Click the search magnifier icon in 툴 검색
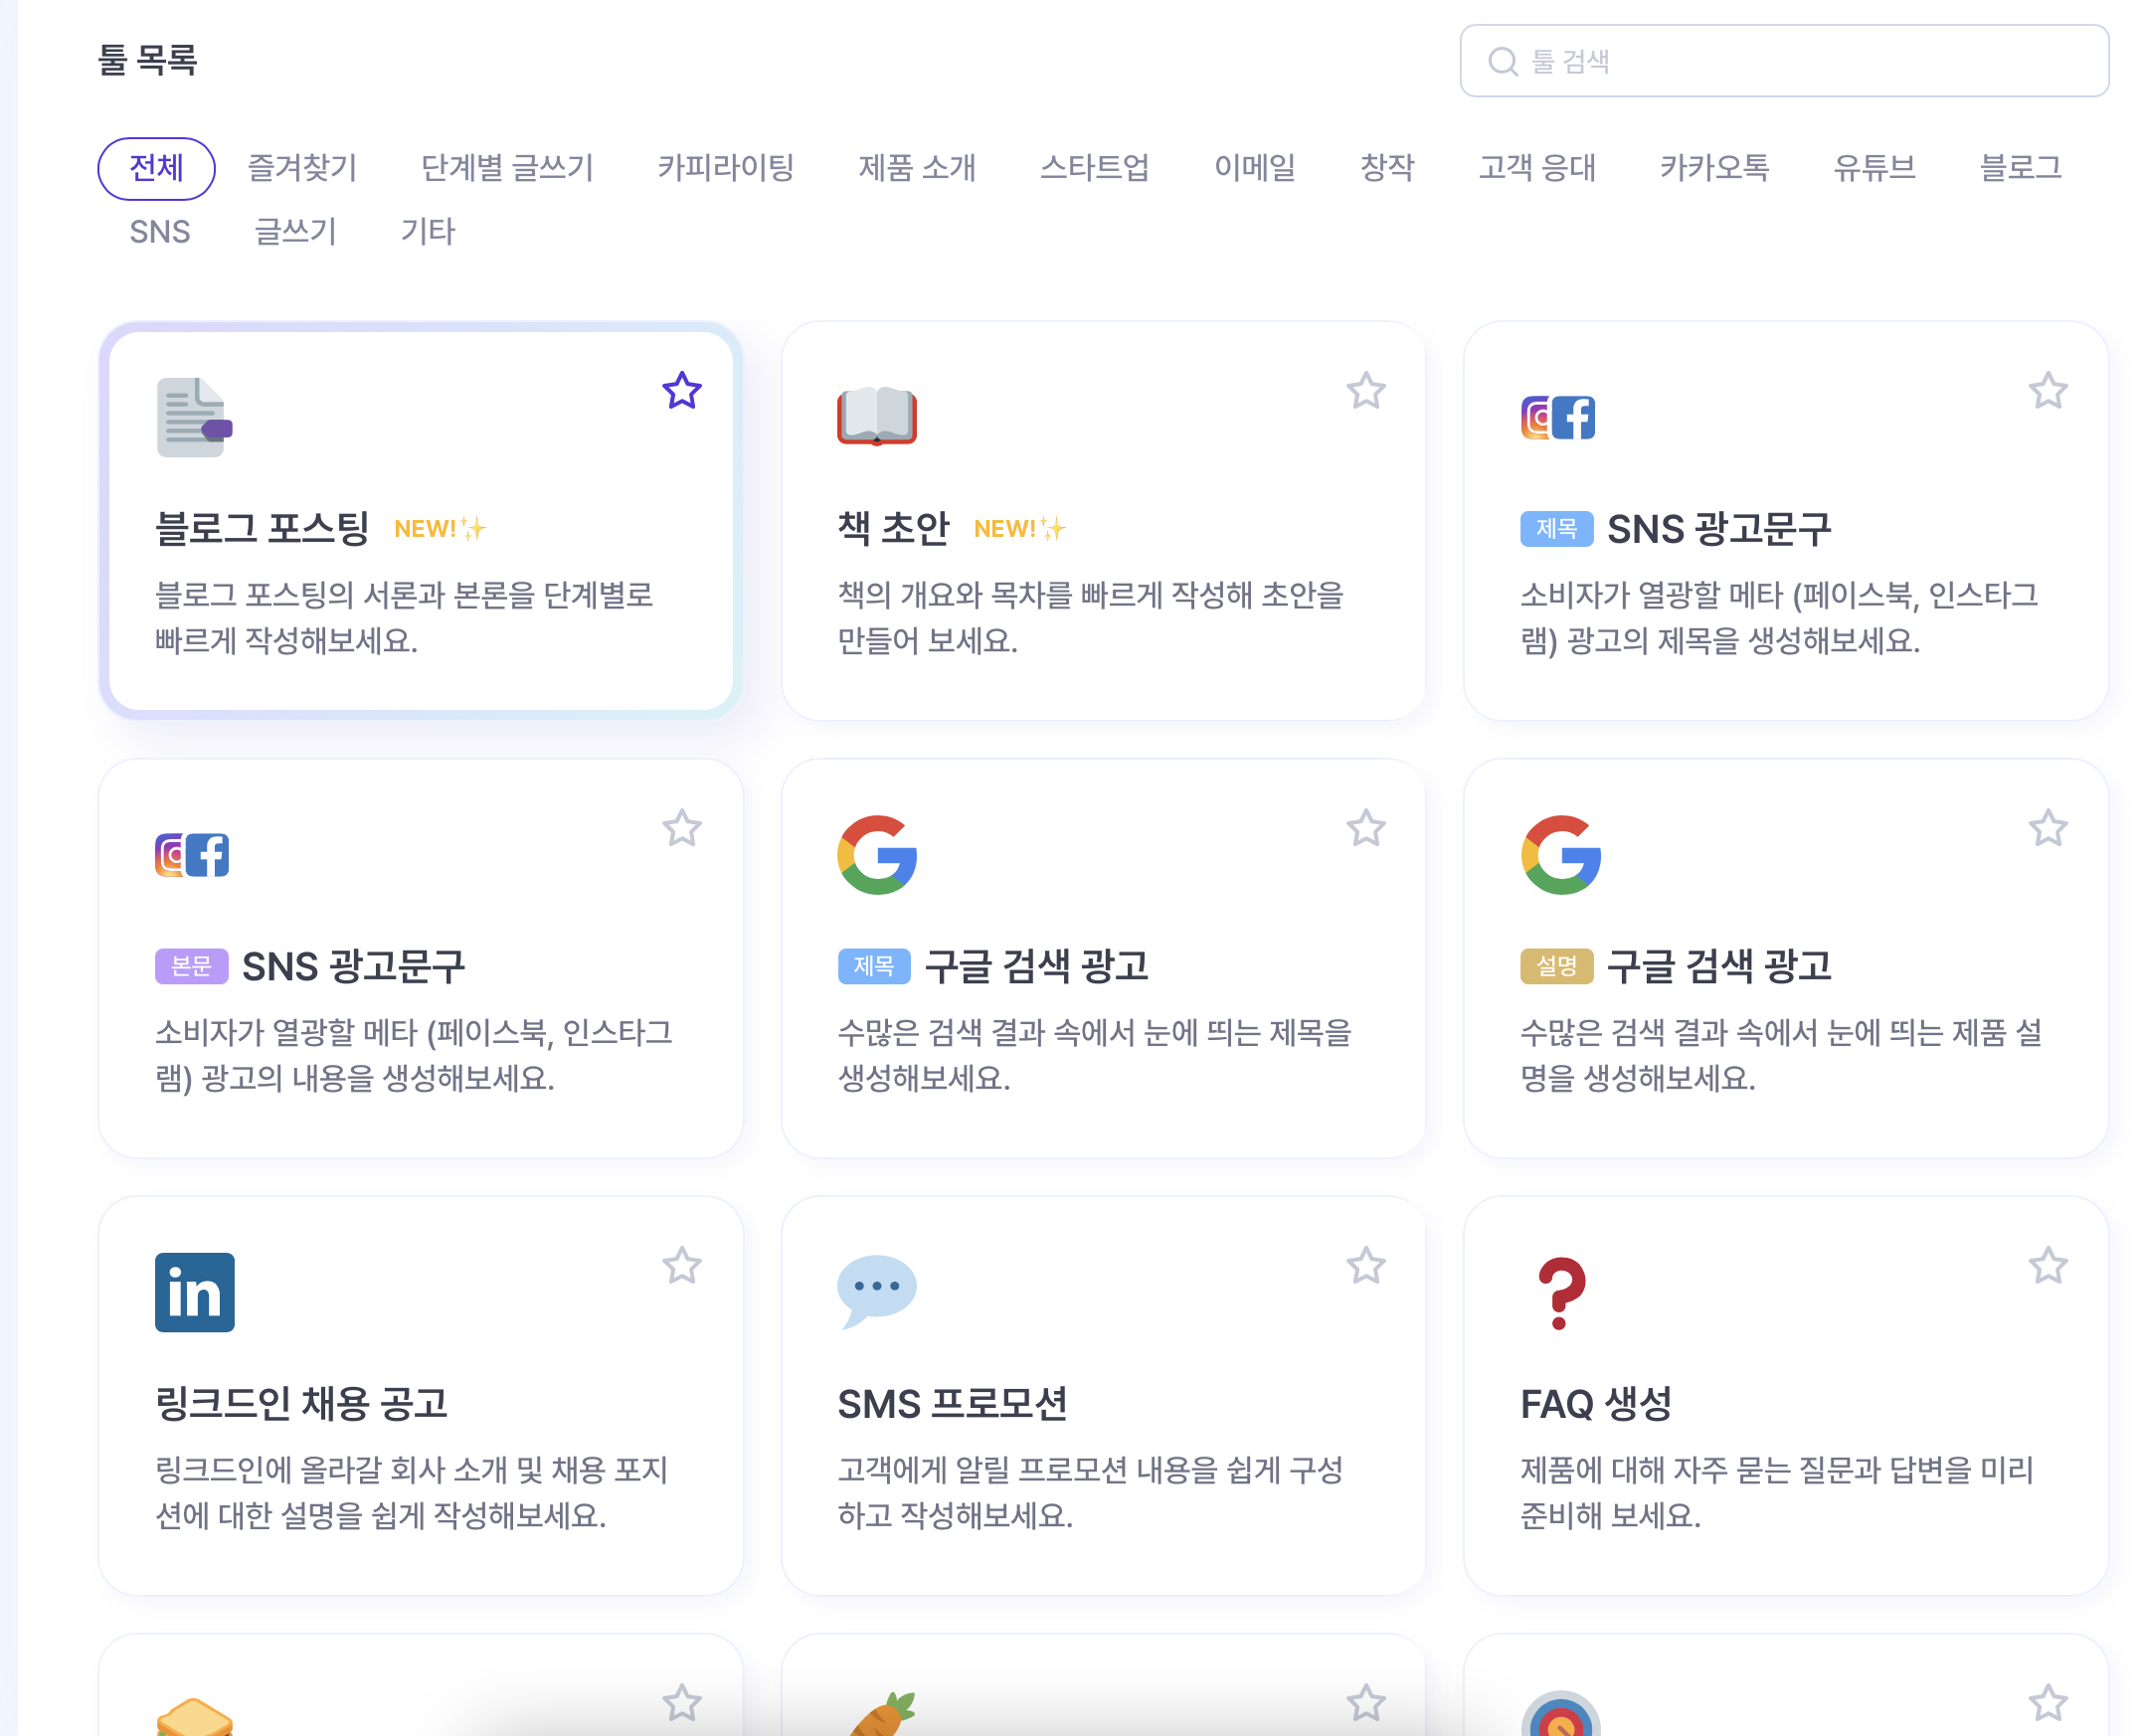The image size is (2140, 1736). (1502, 62)
